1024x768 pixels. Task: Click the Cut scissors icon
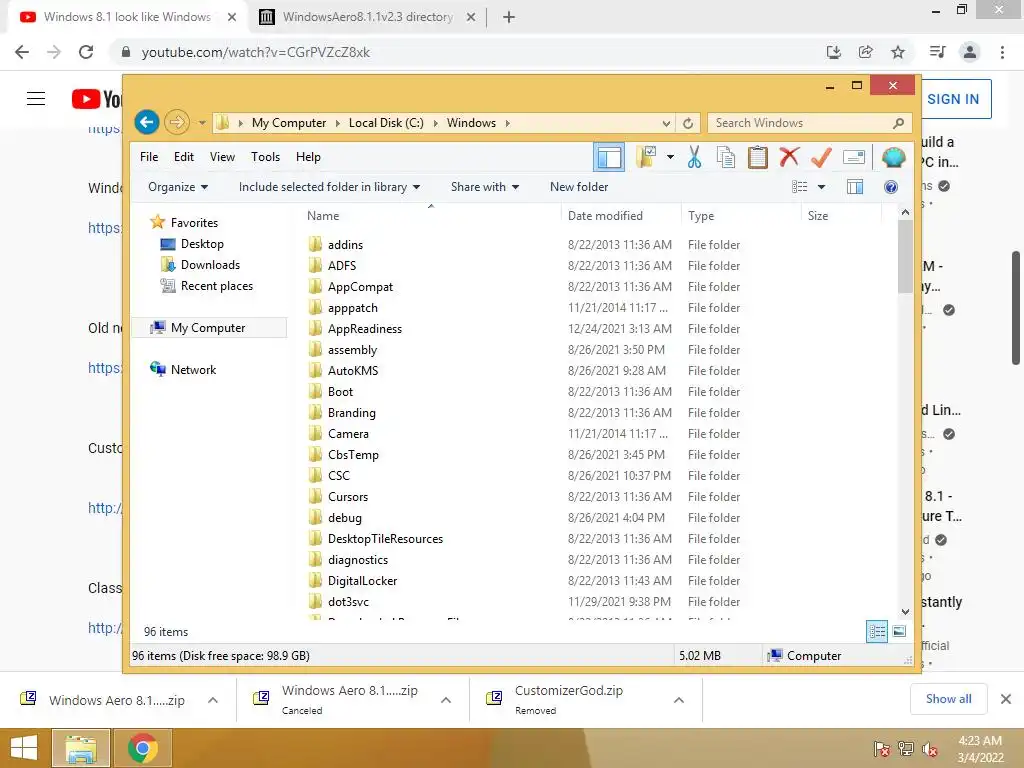694,157
